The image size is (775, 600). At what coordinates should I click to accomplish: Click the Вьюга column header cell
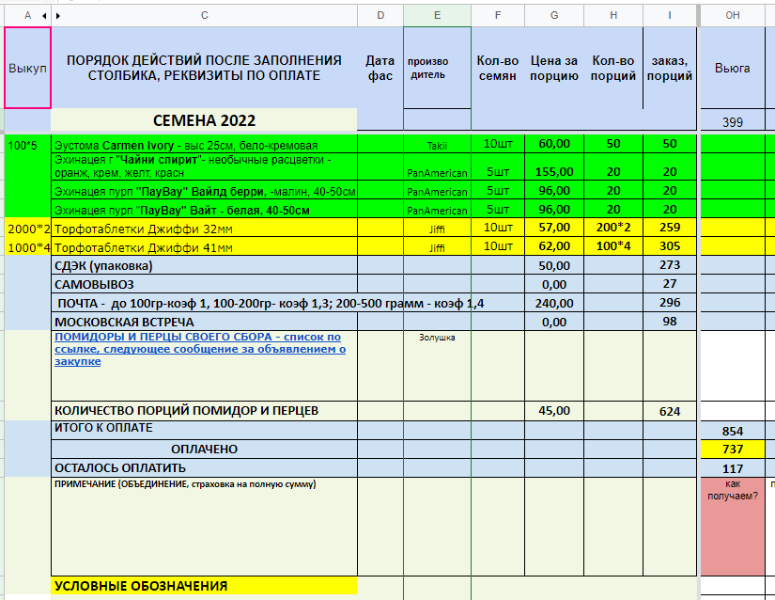(732, 68)
